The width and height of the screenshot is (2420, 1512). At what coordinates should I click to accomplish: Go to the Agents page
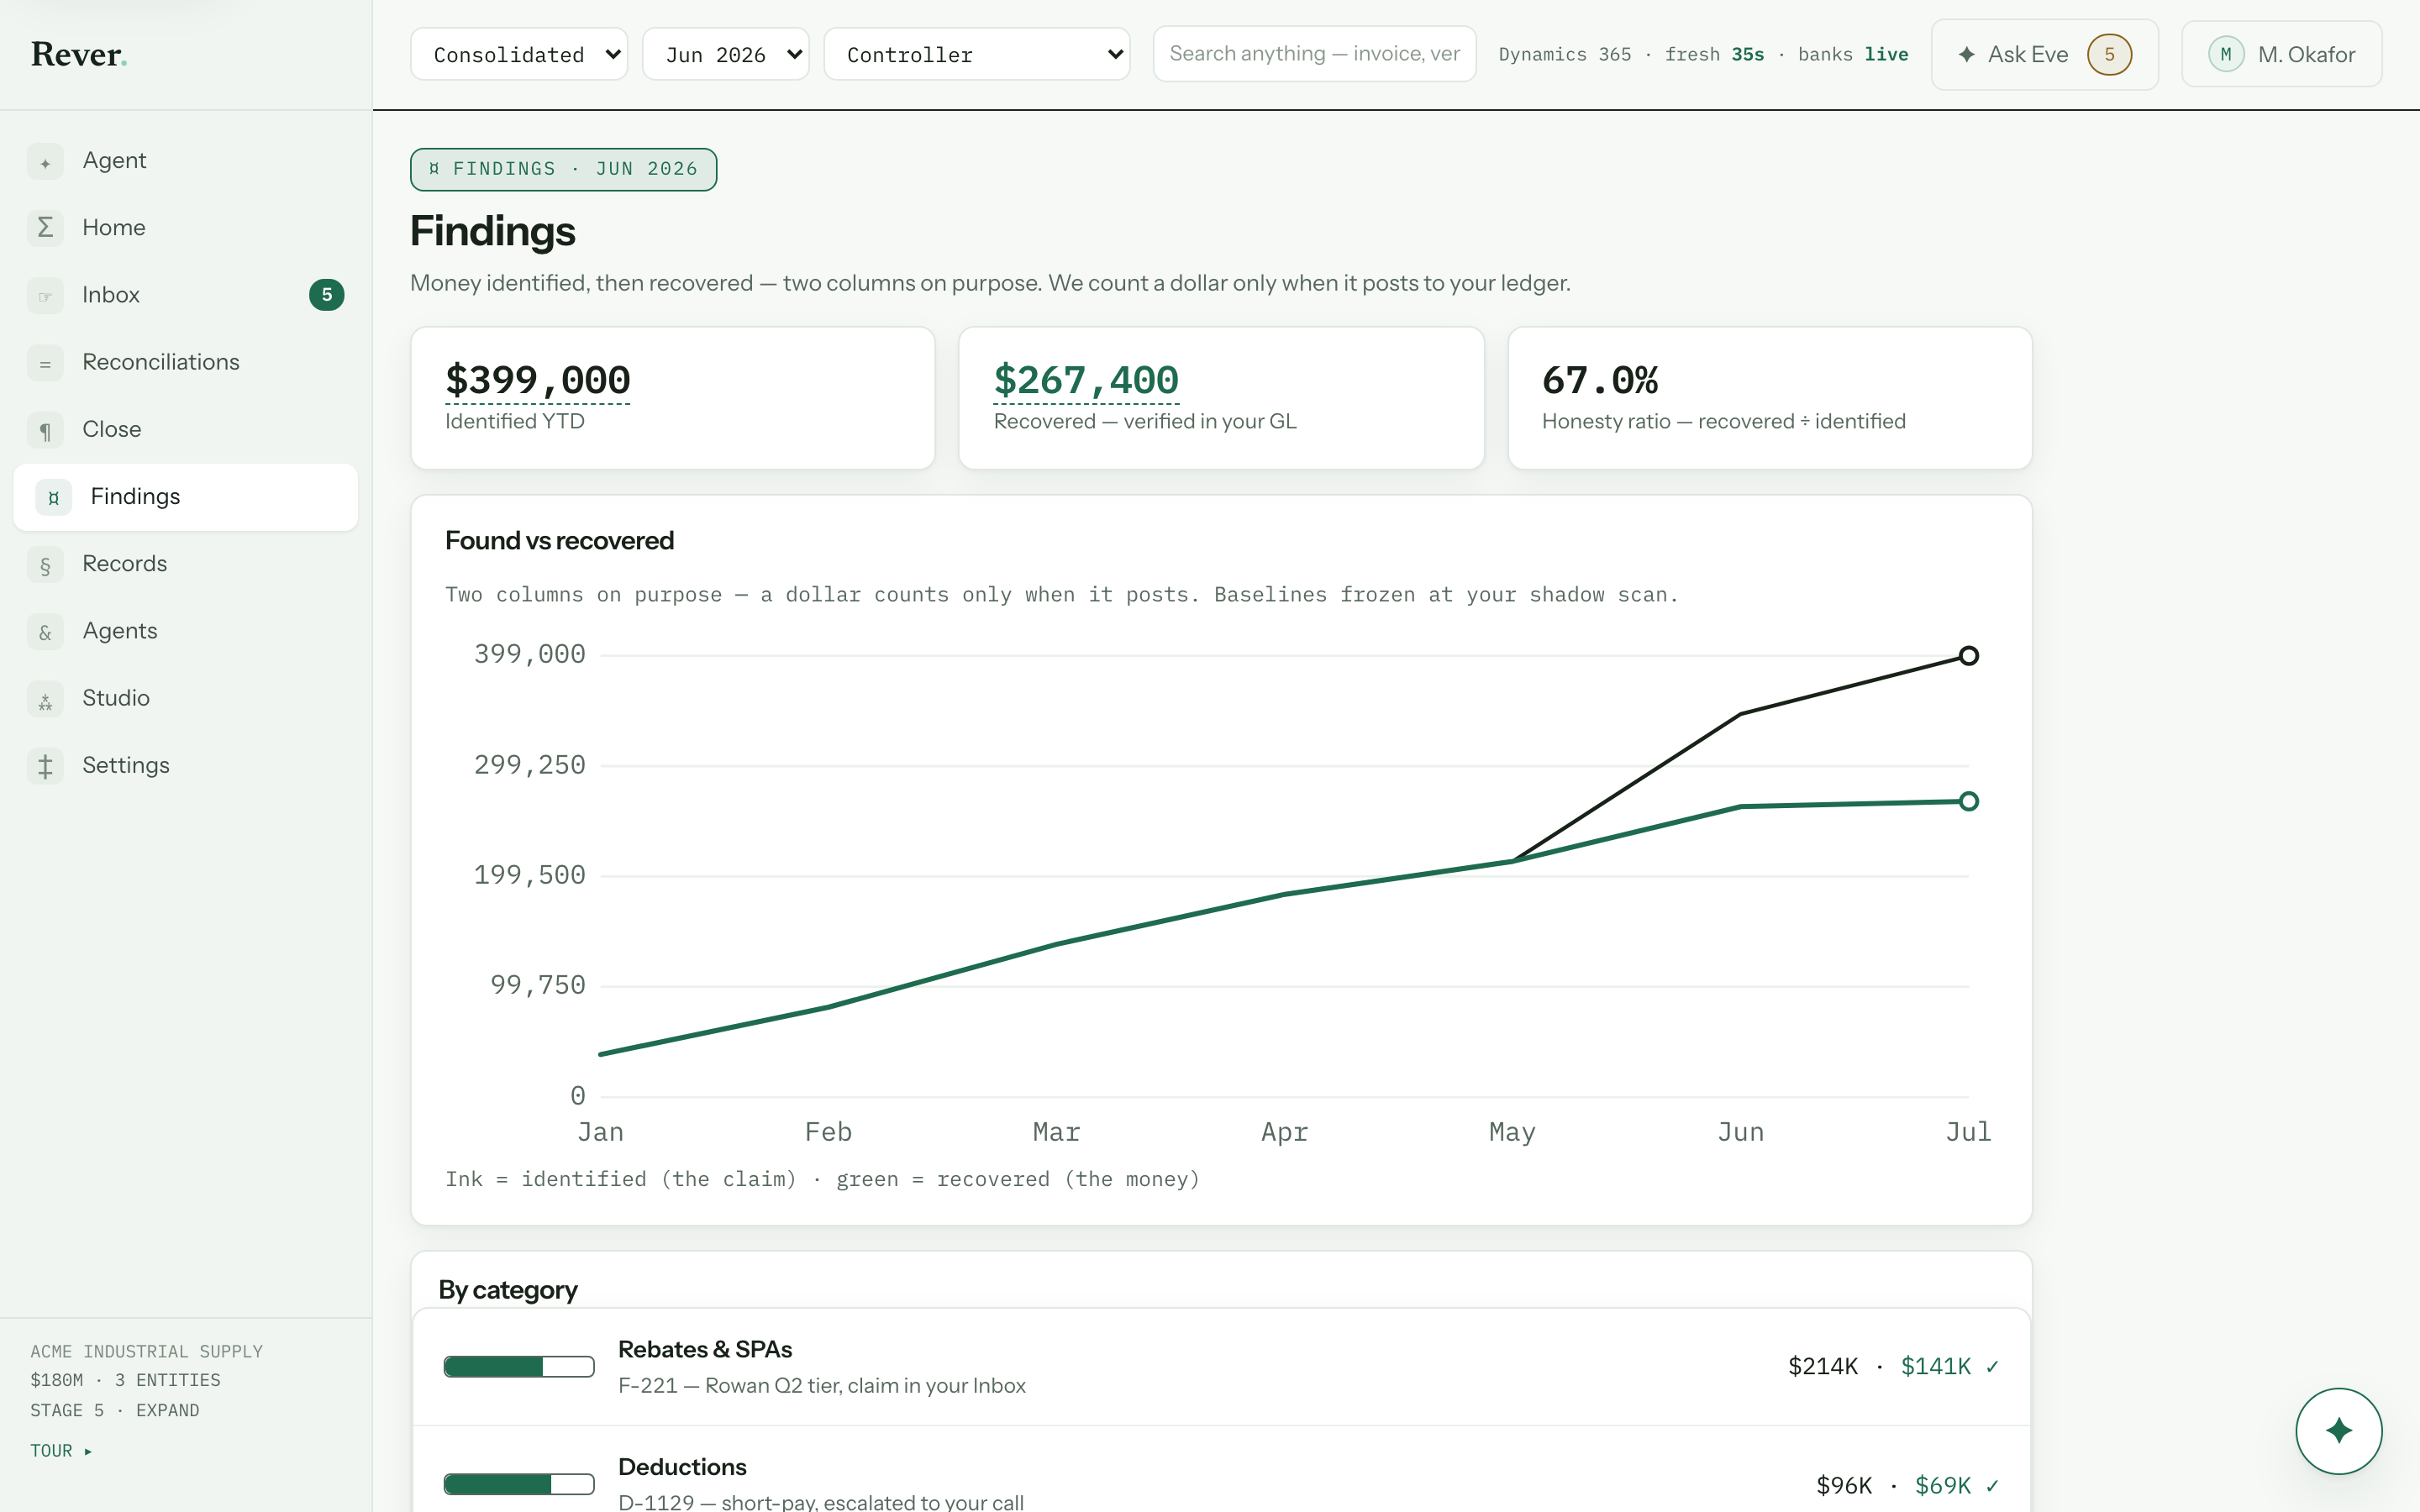[186, 631]
